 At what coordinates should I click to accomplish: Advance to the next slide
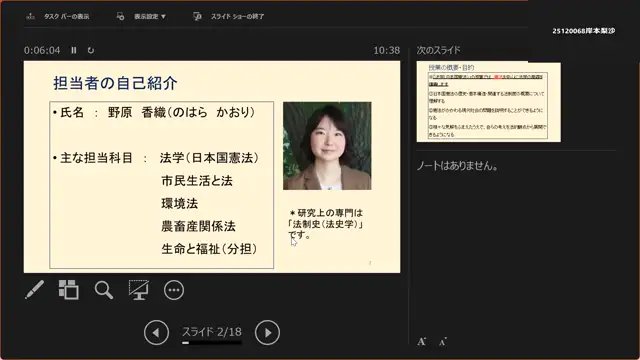267,333
